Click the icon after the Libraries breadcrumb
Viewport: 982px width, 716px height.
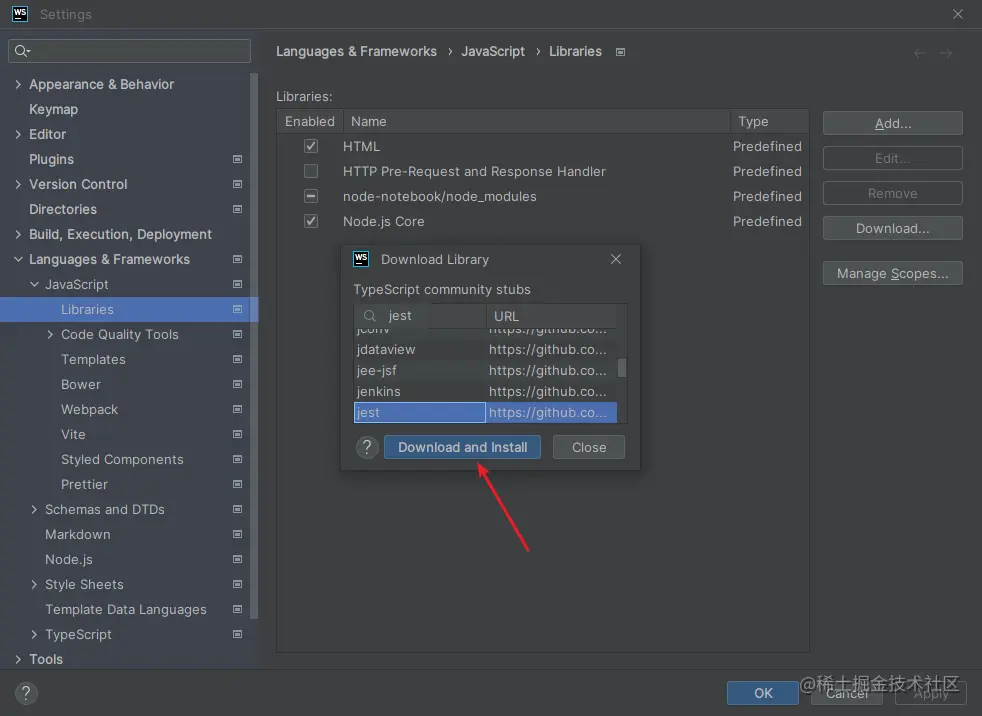coord(620,52)
